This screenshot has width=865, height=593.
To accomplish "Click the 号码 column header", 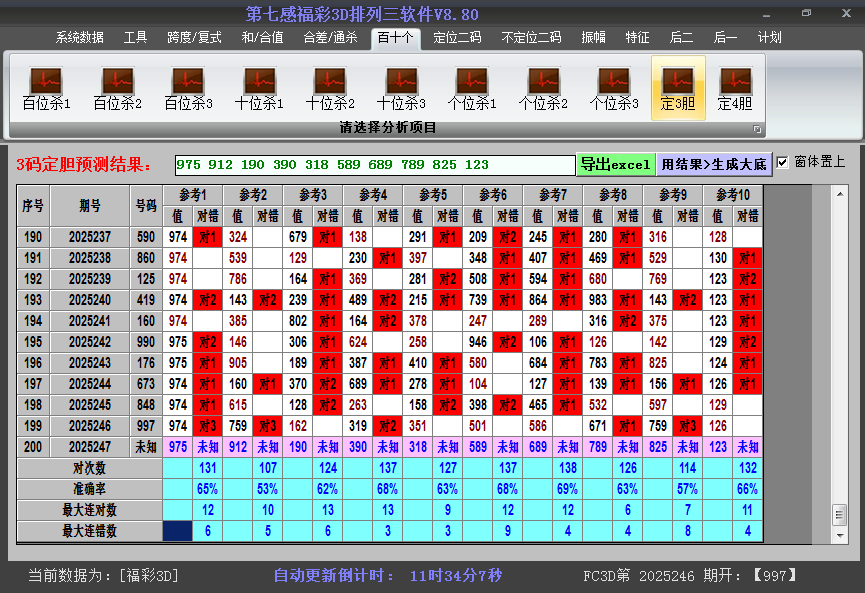I will (x=146, y=206).
